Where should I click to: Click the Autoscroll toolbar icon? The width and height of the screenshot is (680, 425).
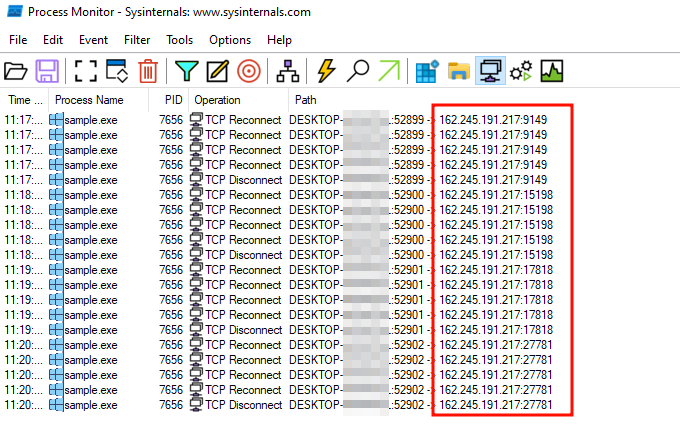coord(116,71)
